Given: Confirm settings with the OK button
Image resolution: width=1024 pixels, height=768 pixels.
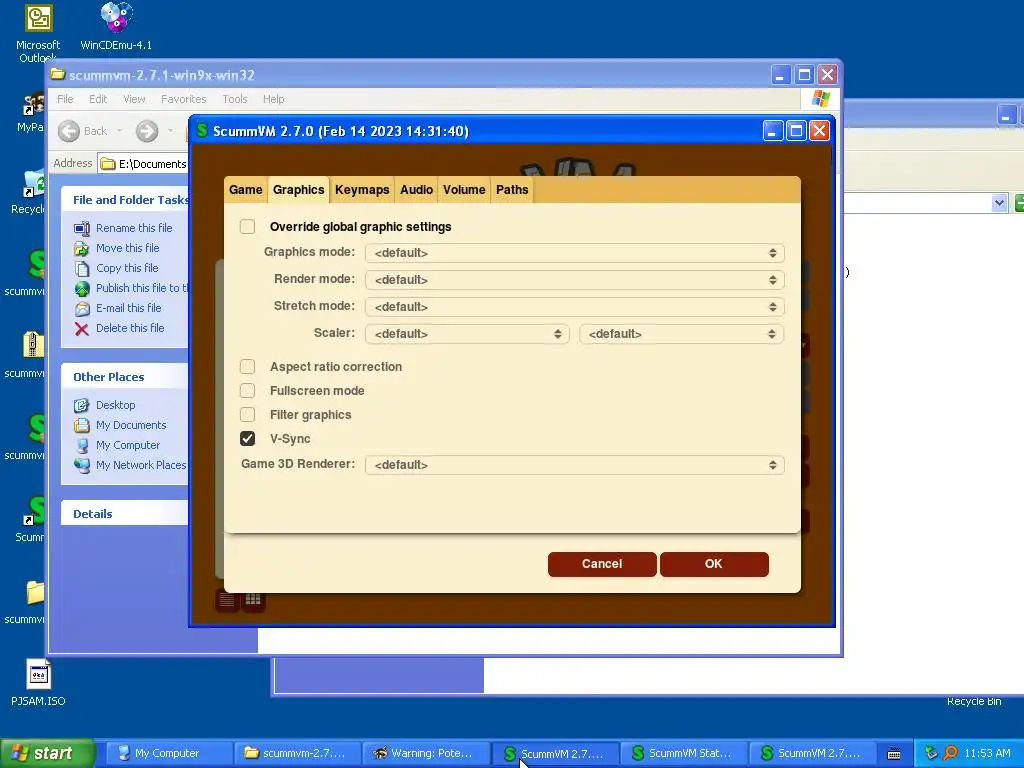Looking at the screenshot, I should point(714,564).
